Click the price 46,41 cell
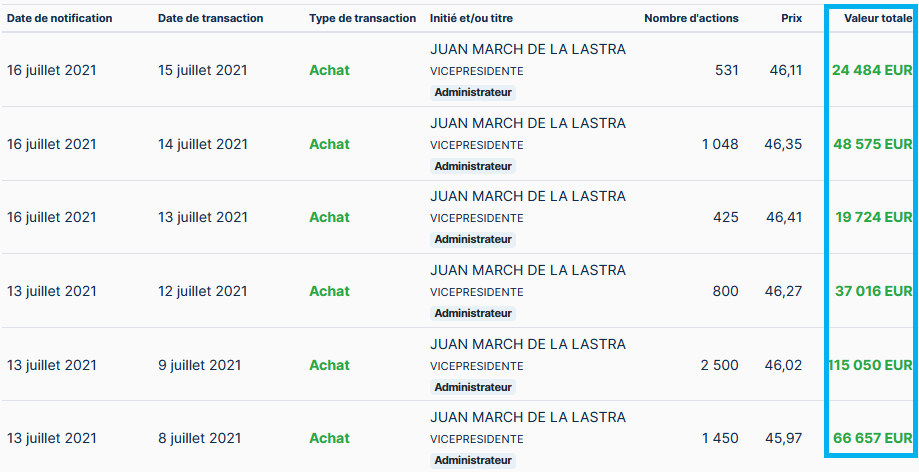 (784, 217)
